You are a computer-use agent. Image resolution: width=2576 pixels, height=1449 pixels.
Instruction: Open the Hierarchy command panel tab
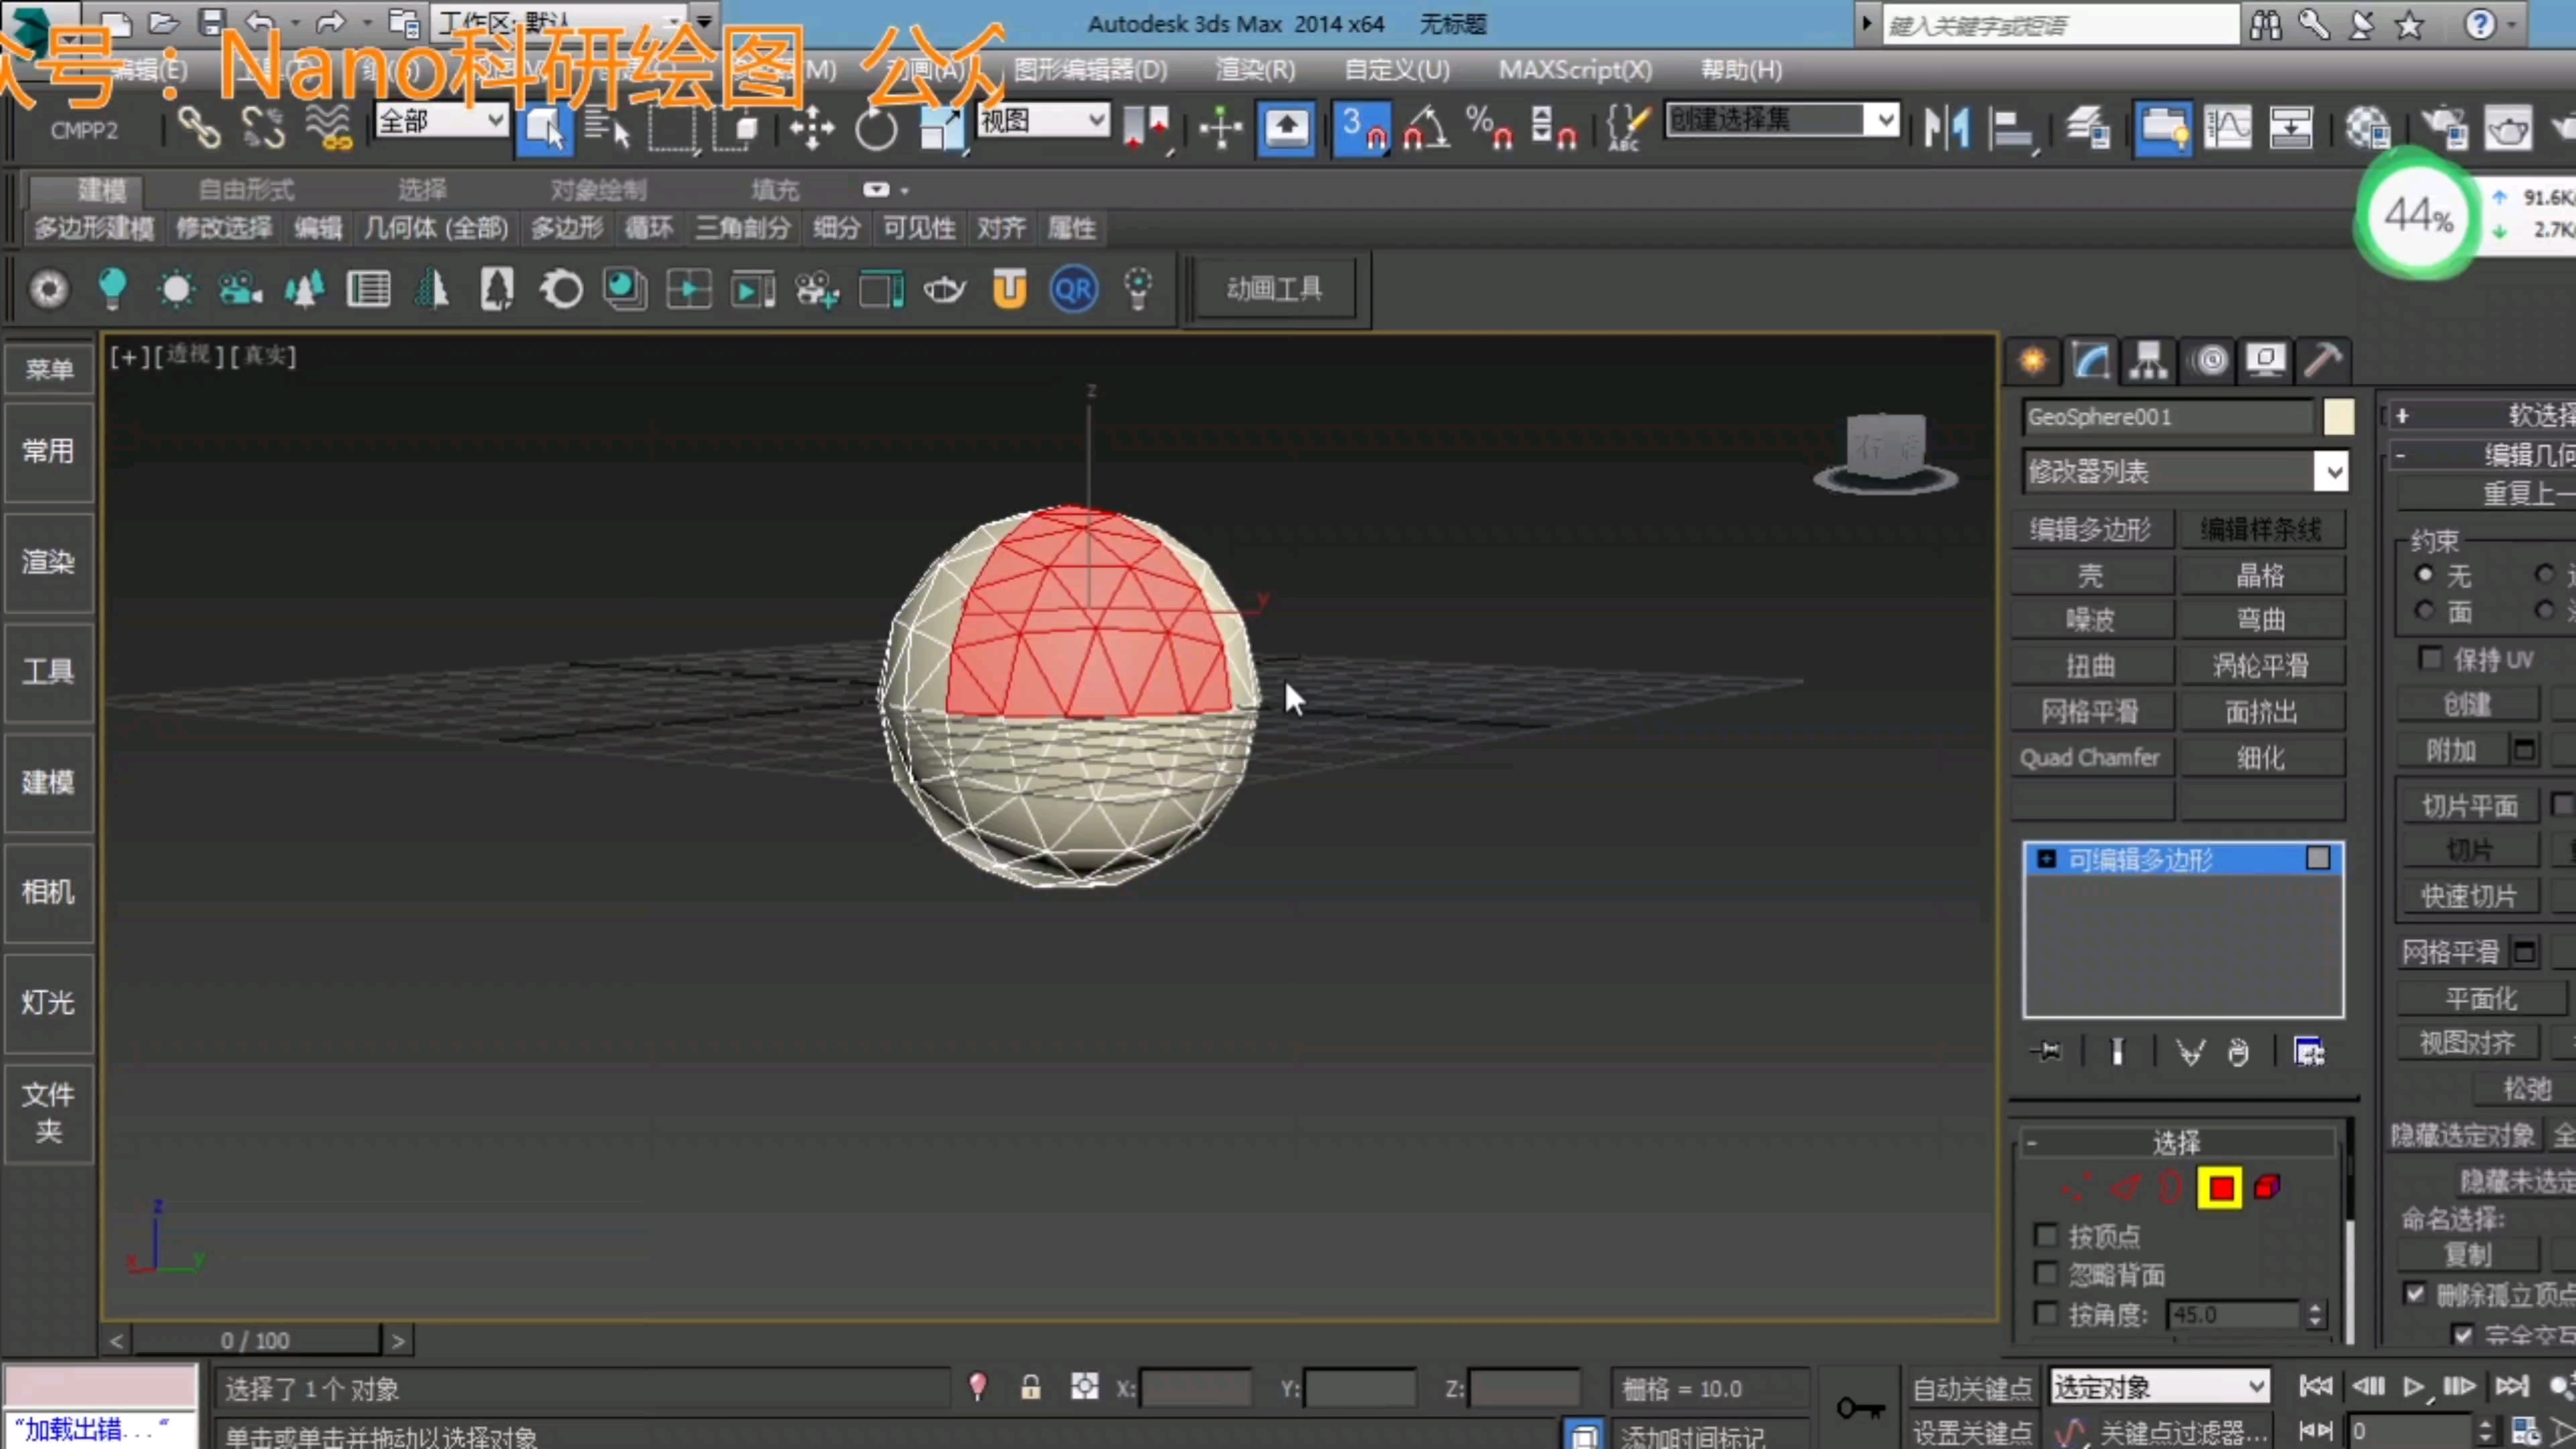2148,360
